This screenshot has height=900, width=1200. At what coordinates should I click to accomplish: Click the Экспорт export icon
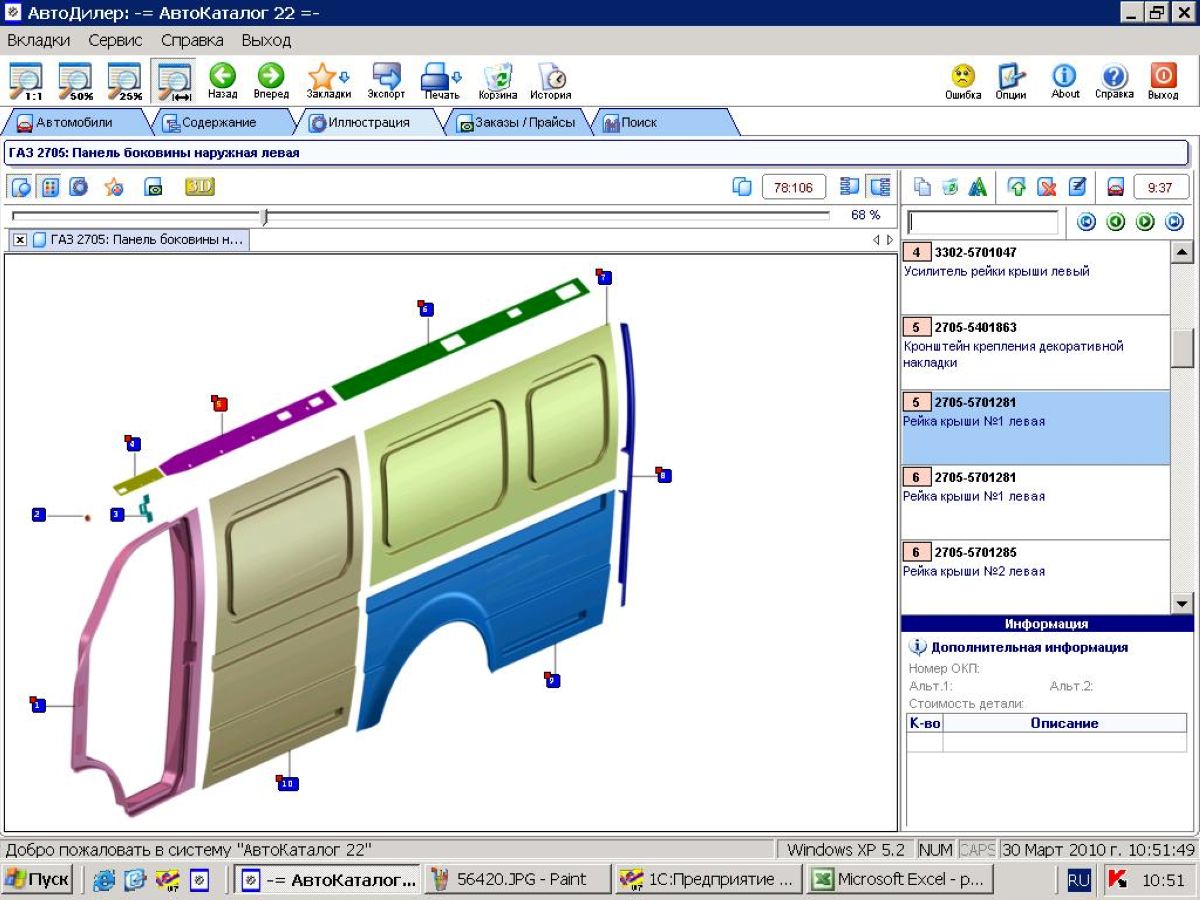[x=386, y=81]
